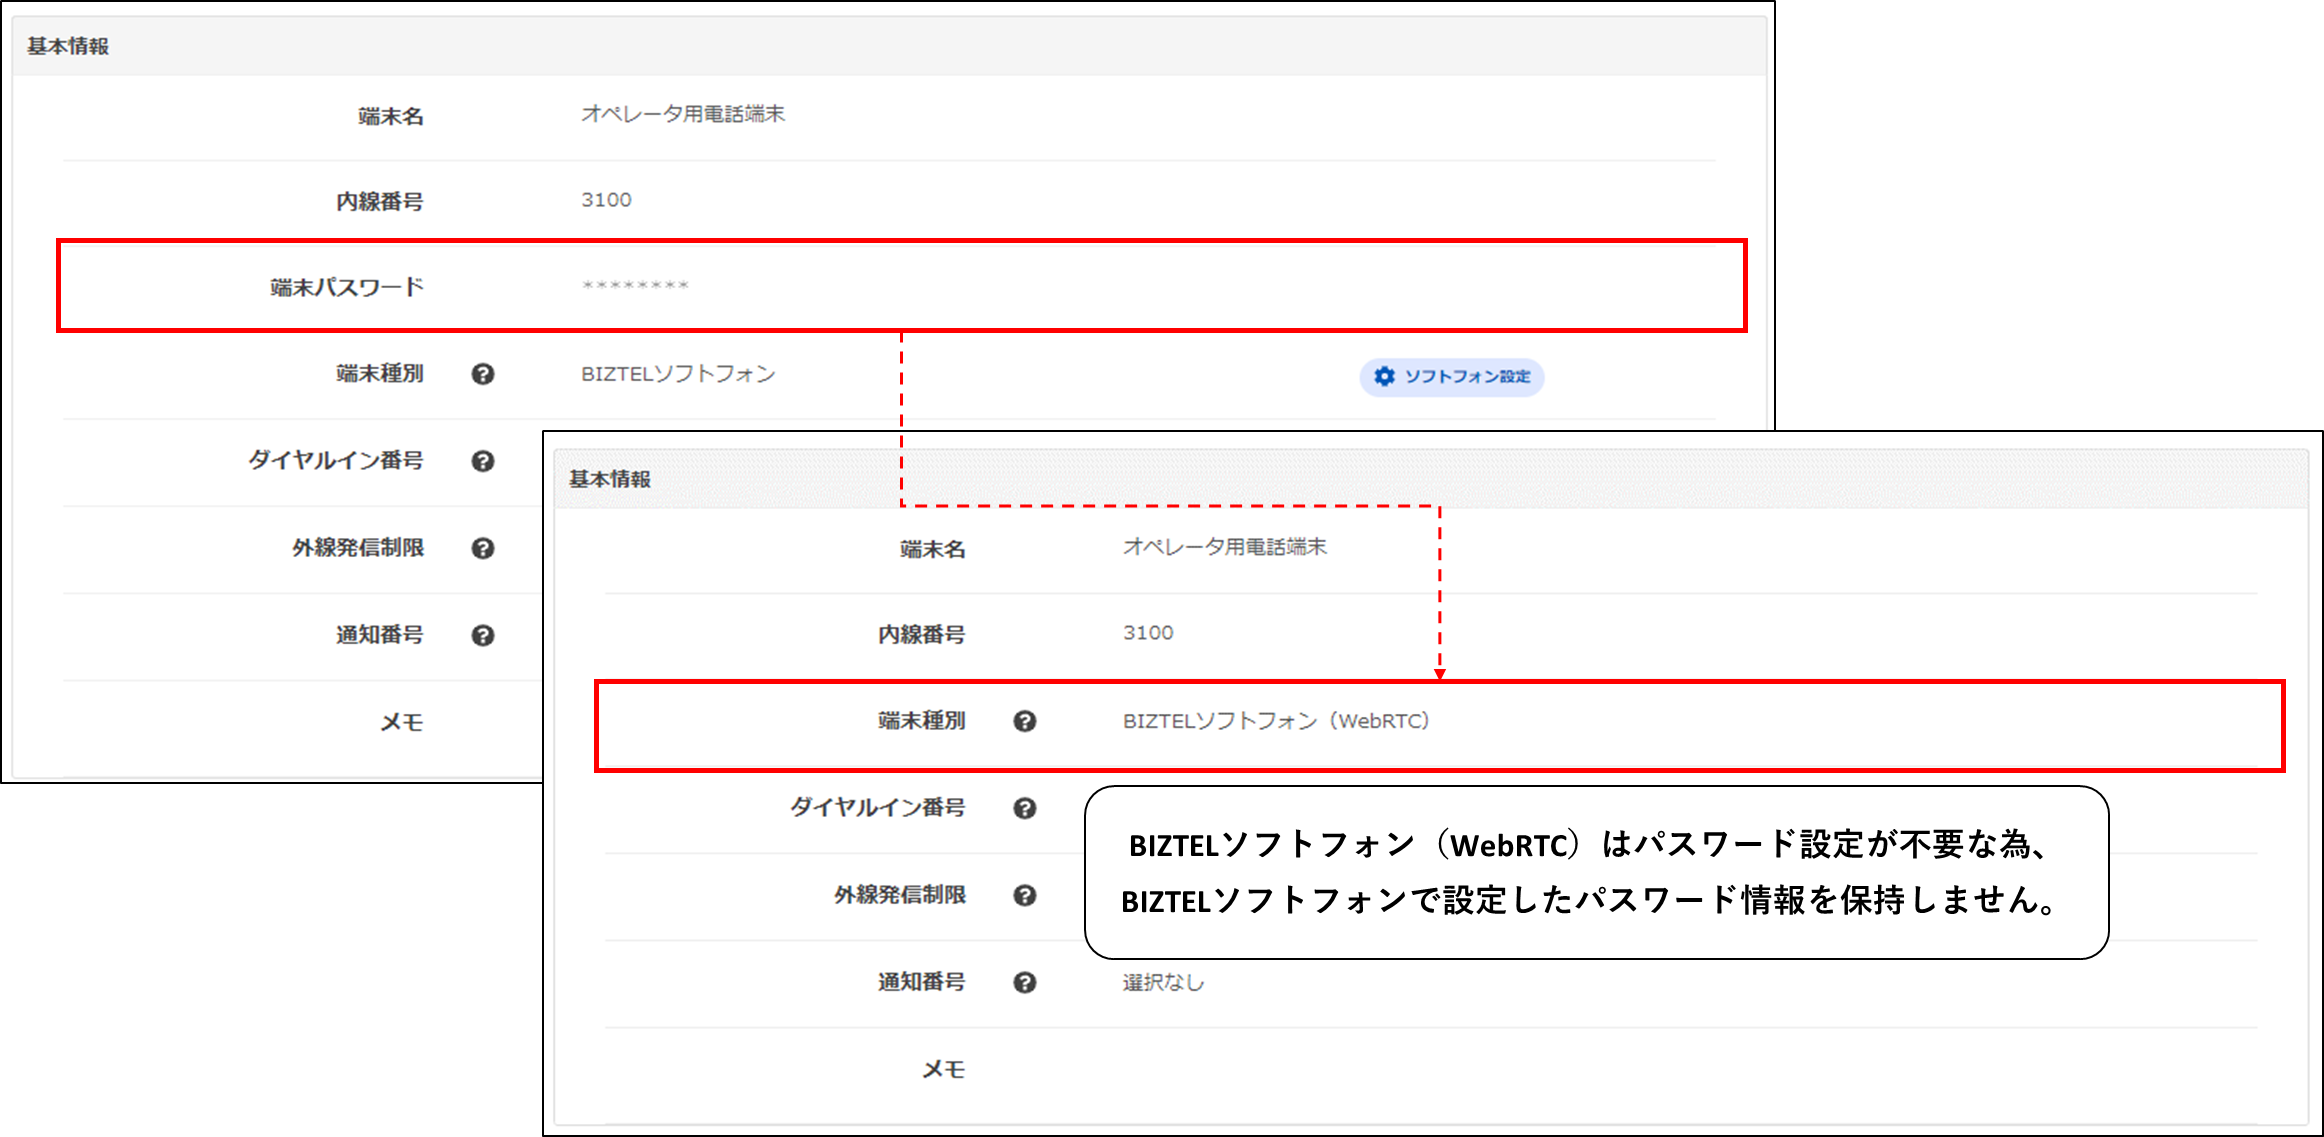
Task: Click help icon beside ダイヤルイン番号 in right panel
Action: point(1024,808)
